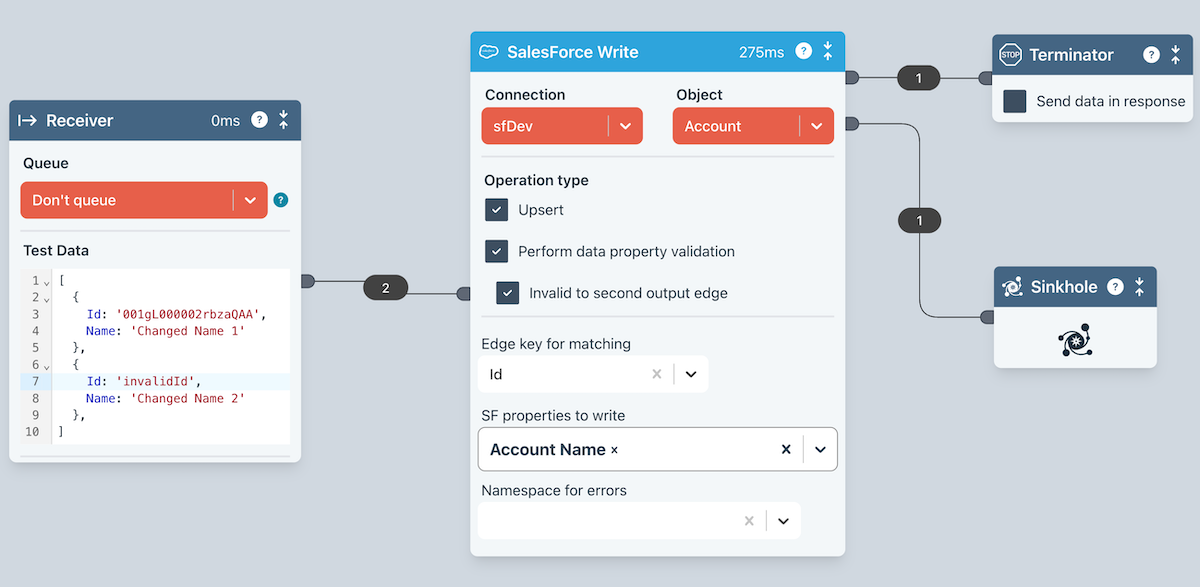Clear the Id edge key value

coord(657,374)
